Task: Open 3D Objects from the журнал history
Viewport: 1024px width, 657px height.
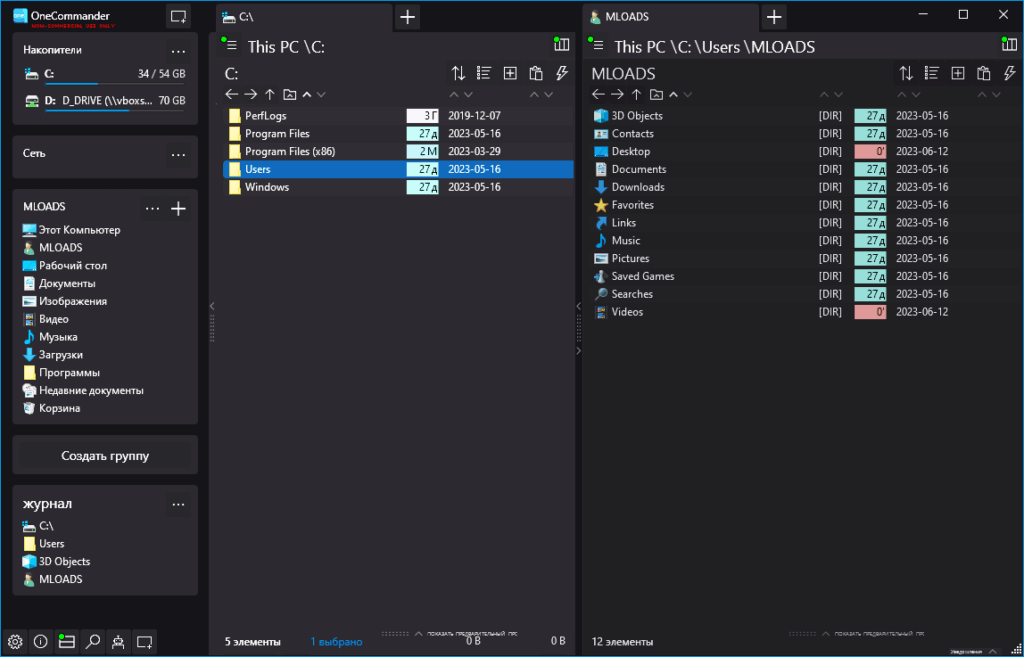Action: coord(56,561)
